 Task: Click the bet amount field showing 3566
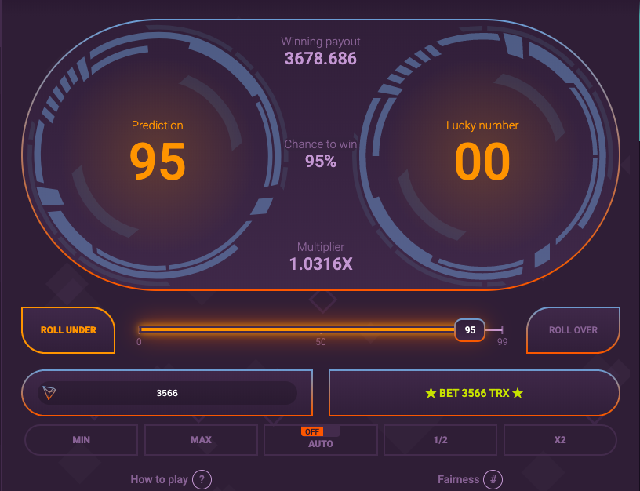pyautogui.click(x=167, y=393)
